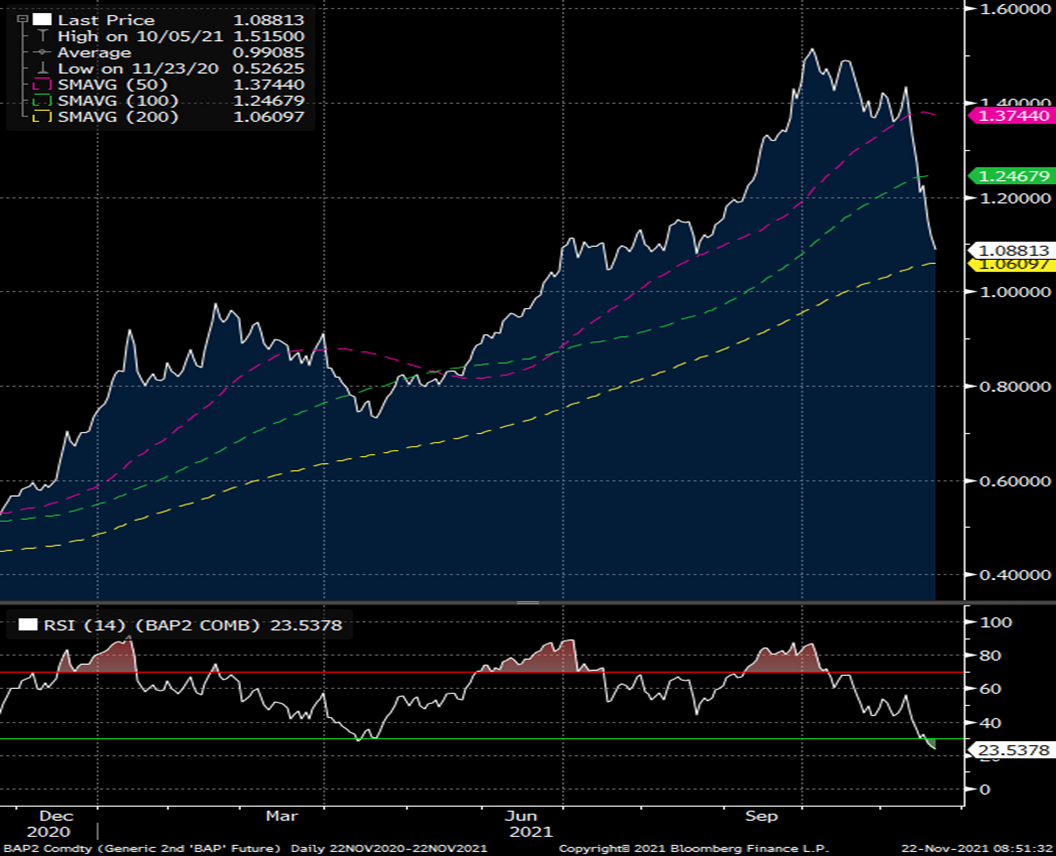The width and height of the screenshot is (1056, 856).
Task: Click the 0.99085 average value in legend
Action: tap(269, 53)
